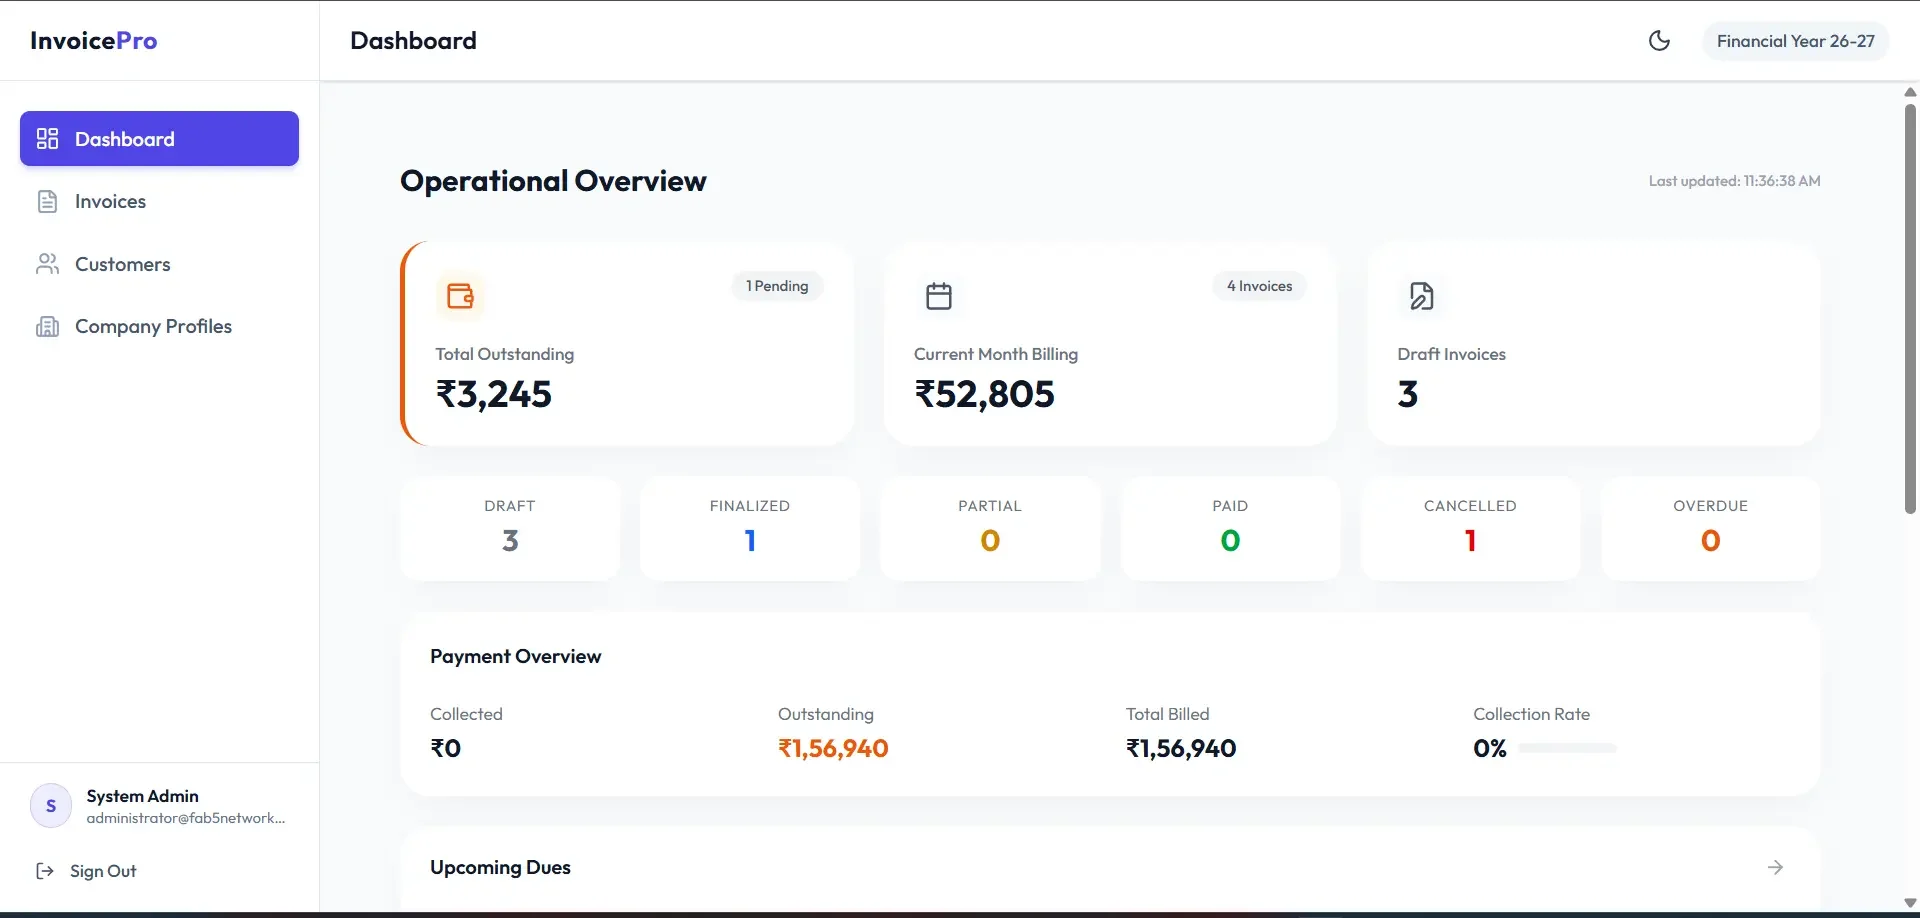1920x918 pixels.
Task: Click the Company Profiles building icon
Action: 47,326
